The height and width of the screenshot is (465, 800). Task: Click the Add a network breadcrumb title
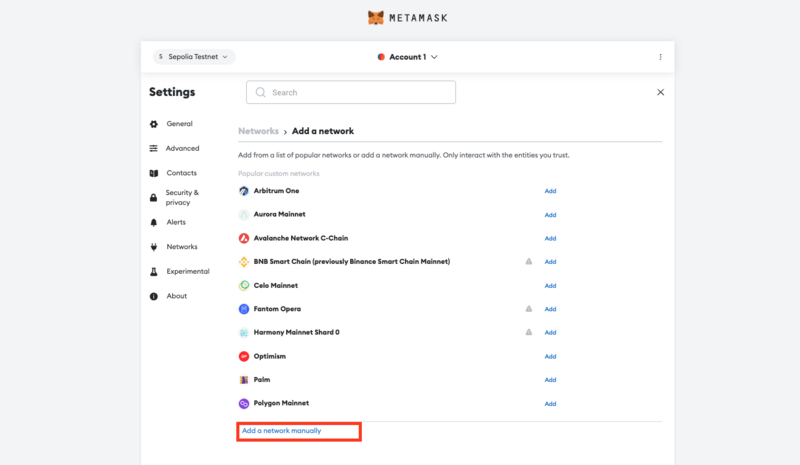coord(323,131)
